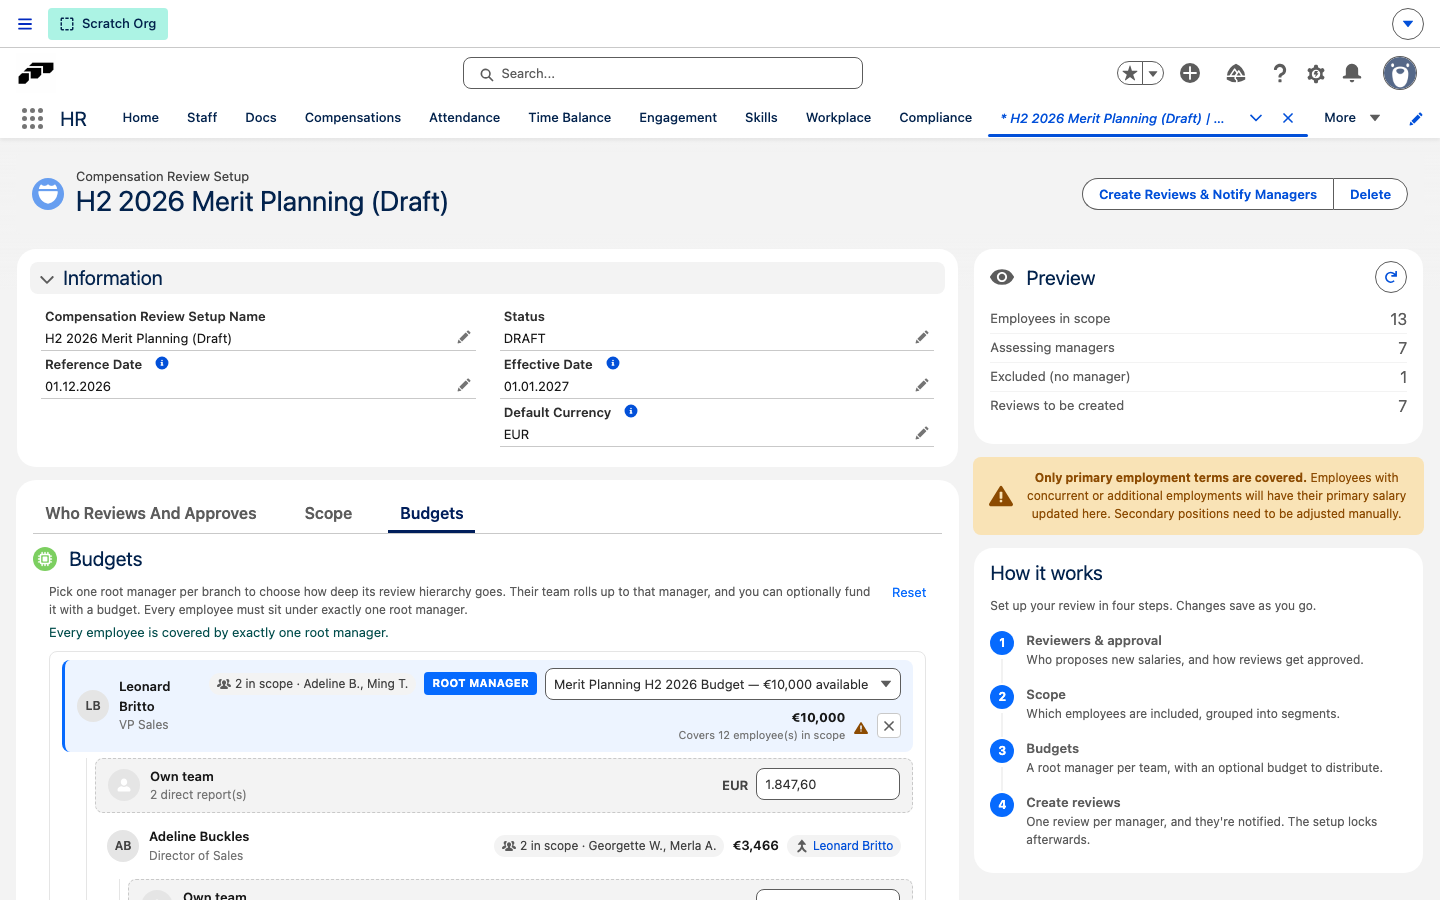The height and width of the screenshot is (900, 1440).
Task: Click the Own team EUR amount field
Action: click(828, 784)
